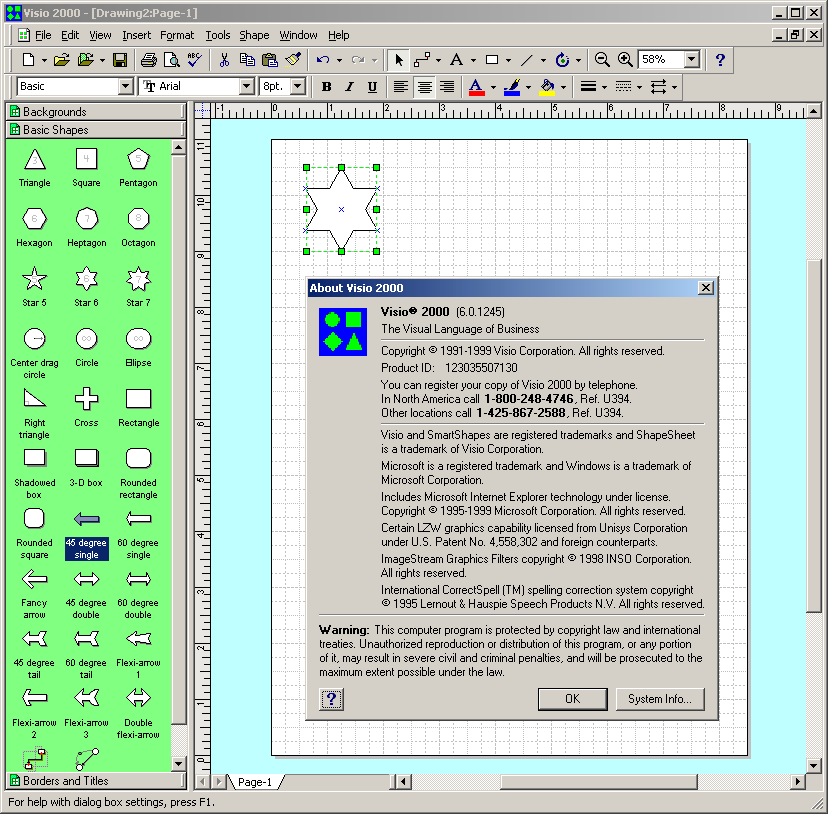Toggle Bold text formatting

(x=326, y=87)
